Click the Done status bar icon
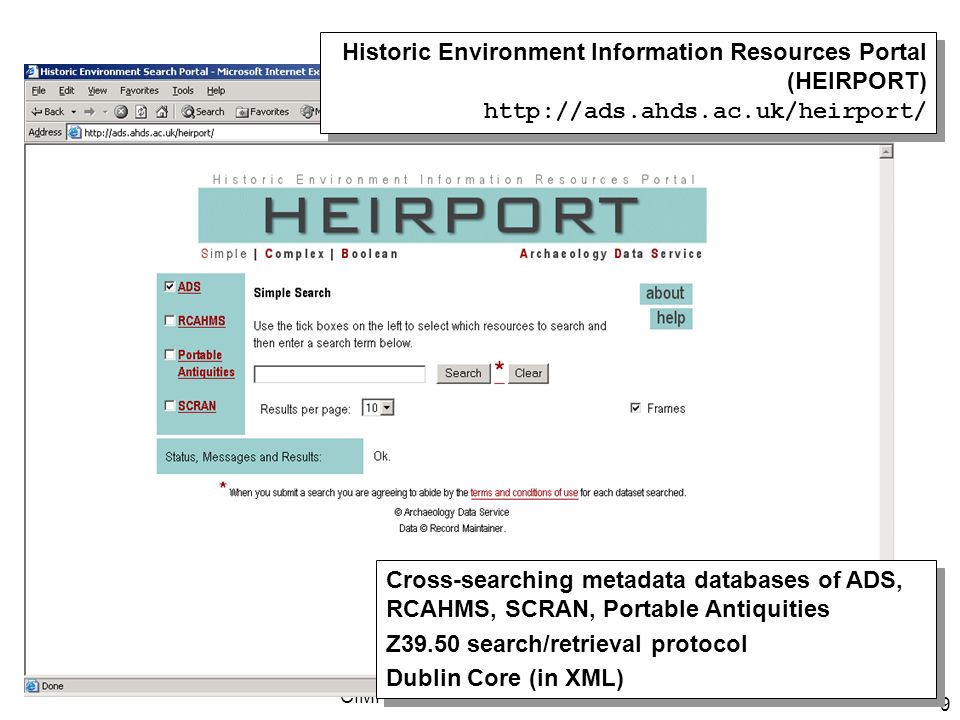 (32, 686)
